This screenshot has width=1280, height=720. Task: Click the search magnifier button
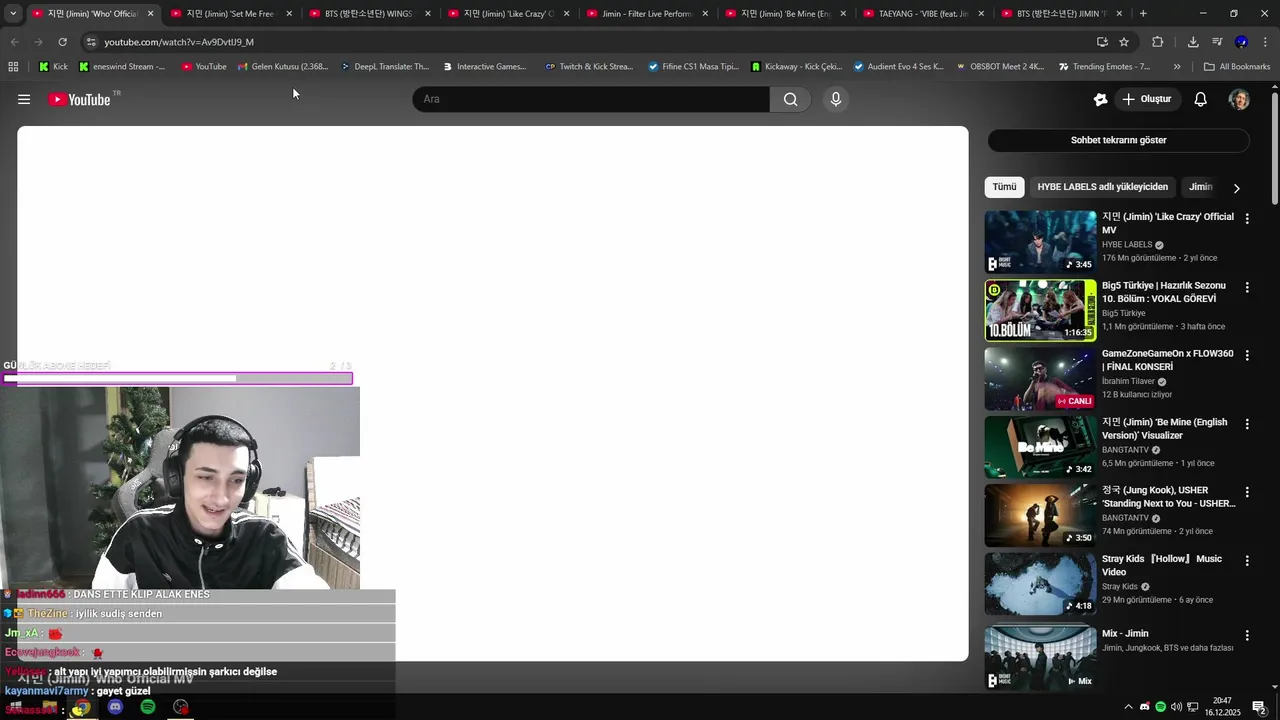pyautogui.click(x=791, y=99)
